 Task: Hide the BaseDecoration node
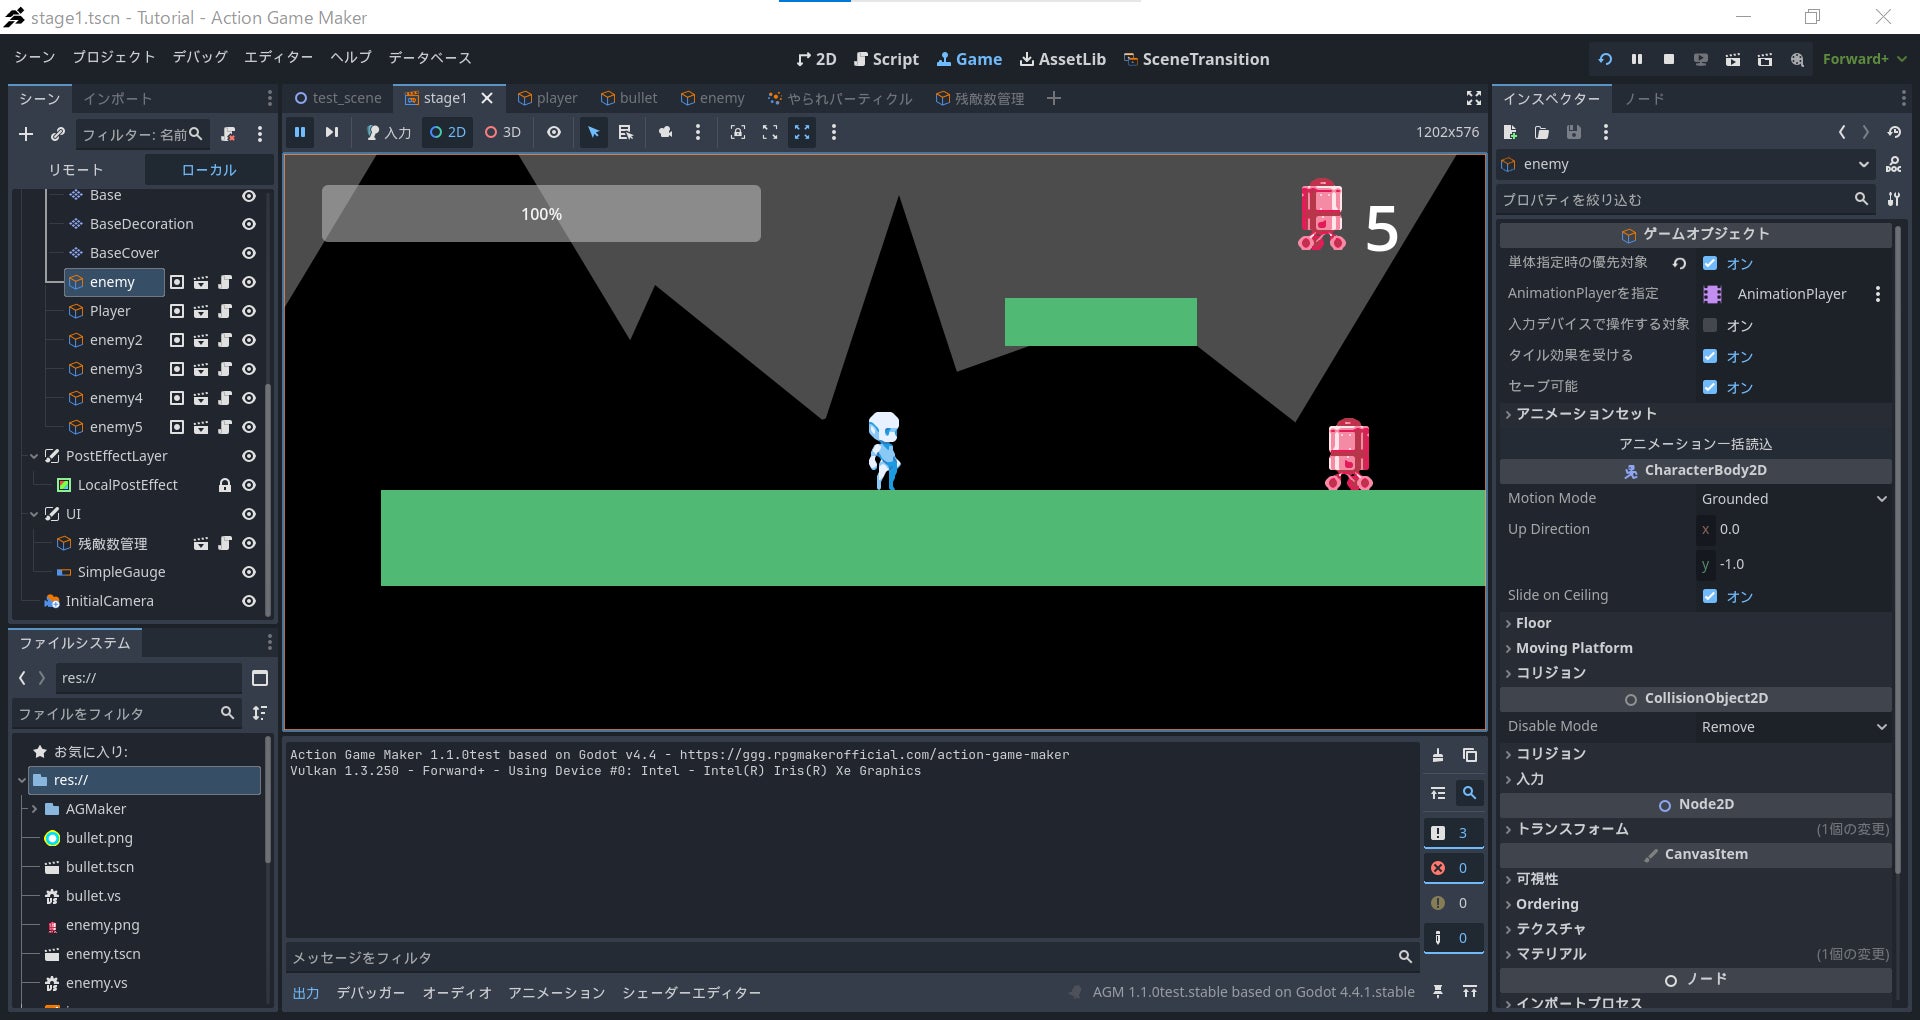point(249,224)
